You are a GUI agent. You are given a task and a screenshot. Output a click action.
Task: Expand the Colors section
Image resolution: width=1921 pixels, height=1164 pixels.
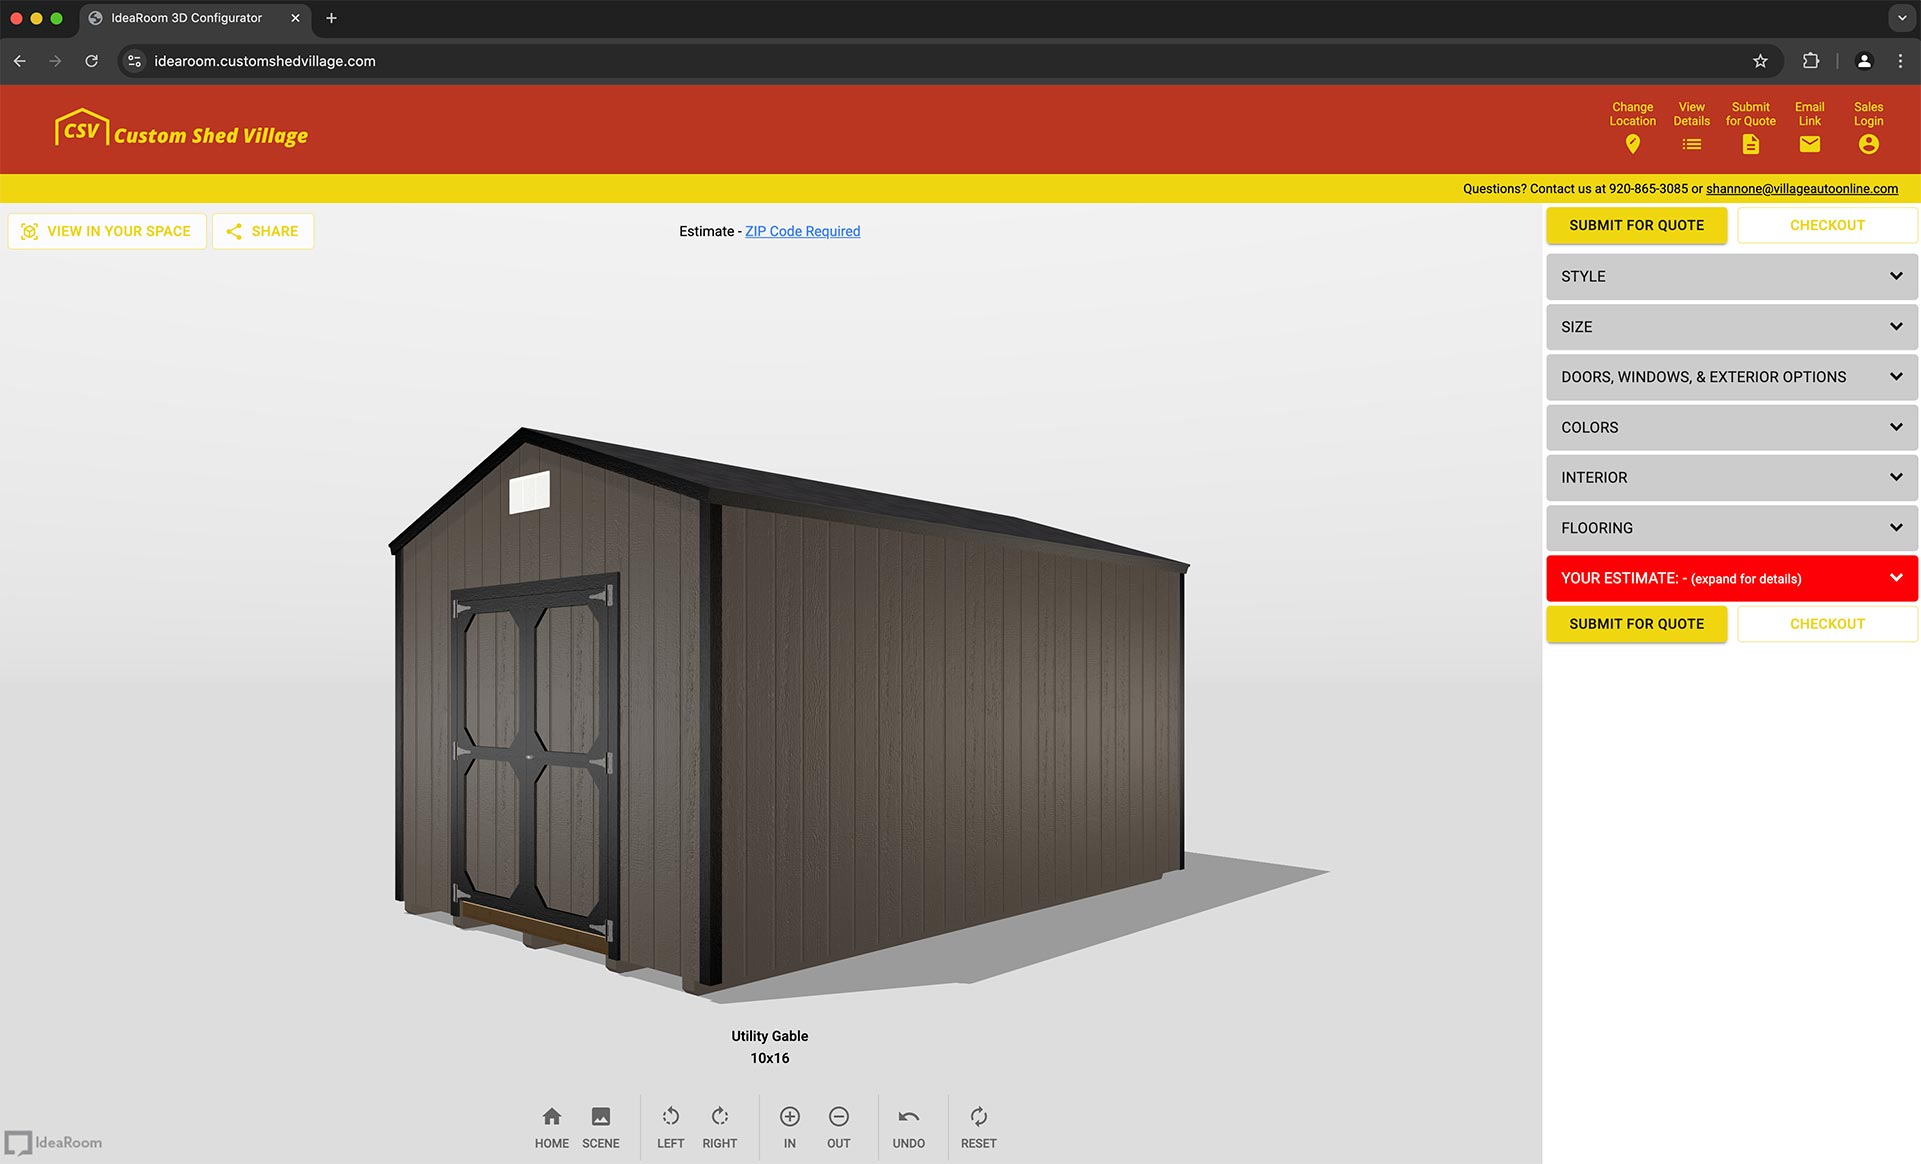(x=1731, y=428)
